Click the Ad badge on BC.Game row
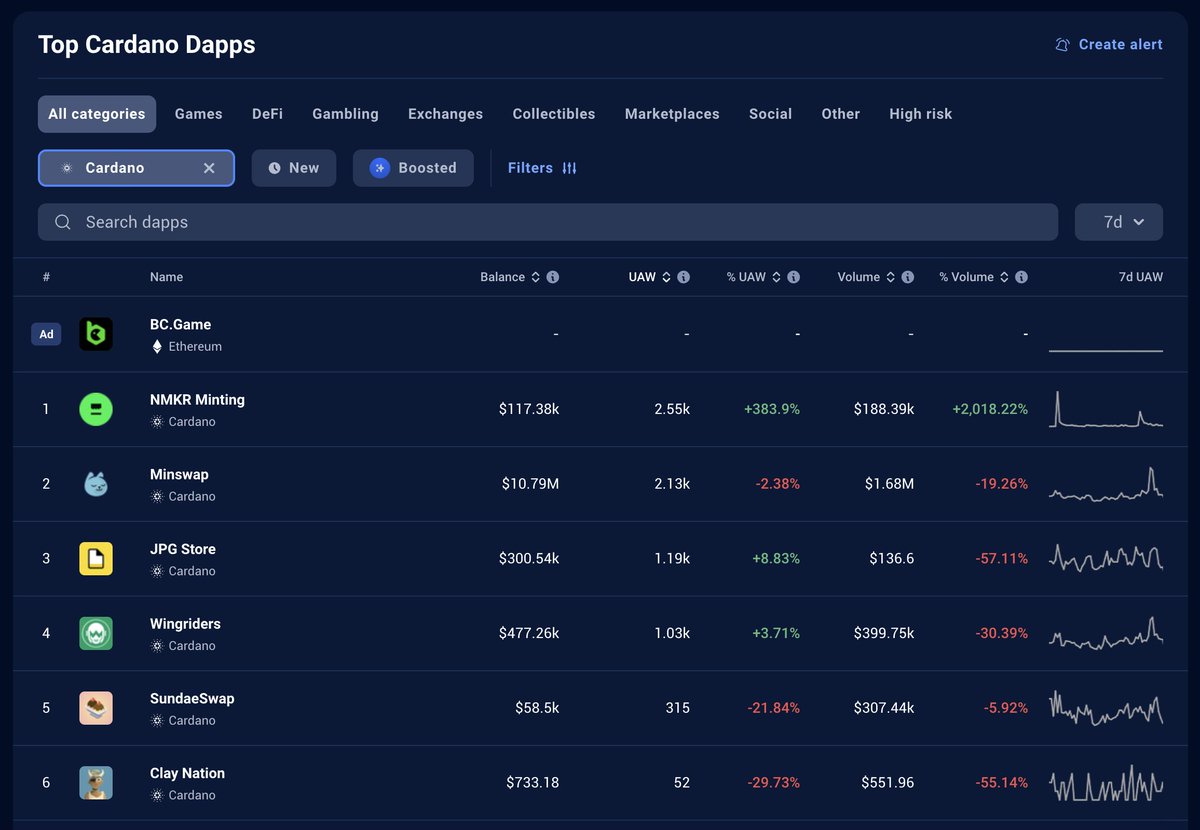Screen dimensions: 1200x830 pyautogui.click(x=46, y=334)
